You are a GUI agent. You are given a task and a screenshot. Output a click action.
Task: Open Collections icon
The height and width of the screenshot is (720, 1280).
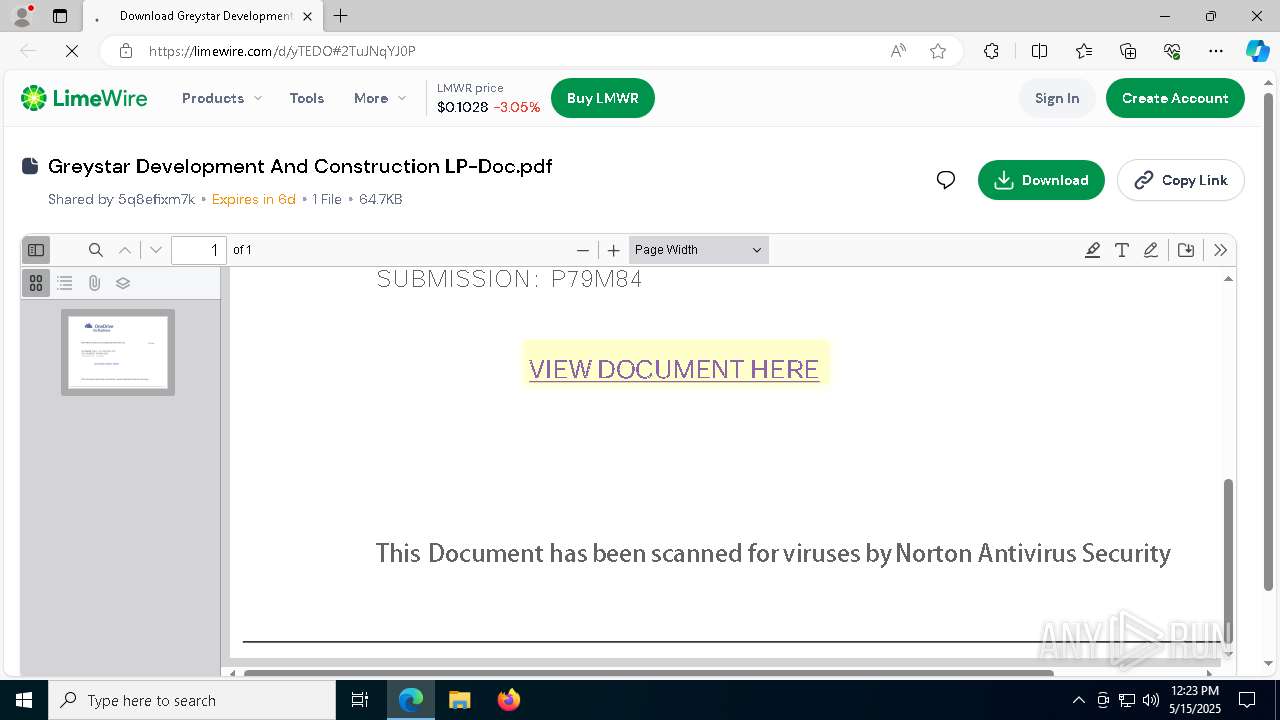(x=1128, y=51)
